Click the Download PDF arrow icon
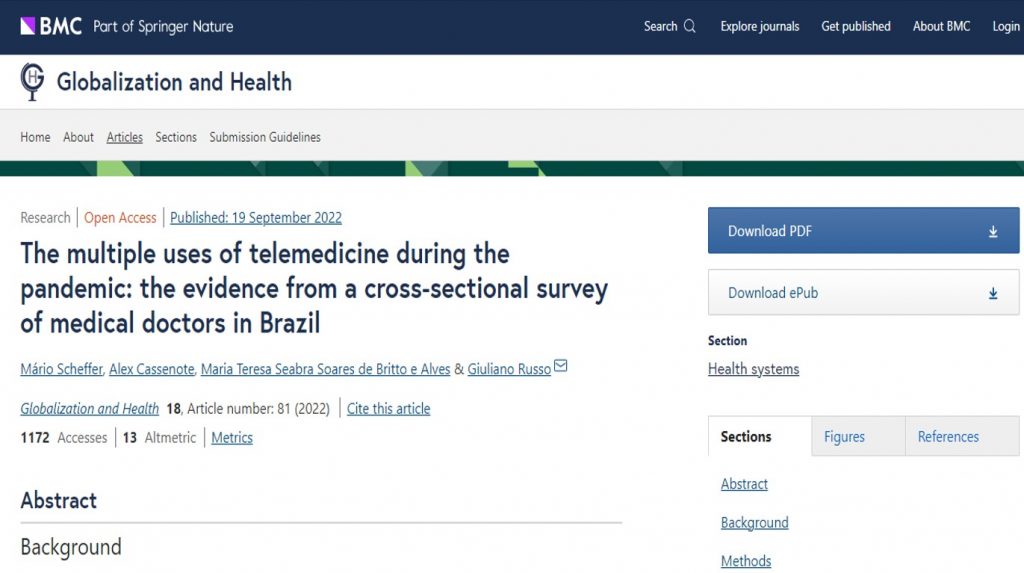This screenshot has width=1024, height=573. pos(993,232)
